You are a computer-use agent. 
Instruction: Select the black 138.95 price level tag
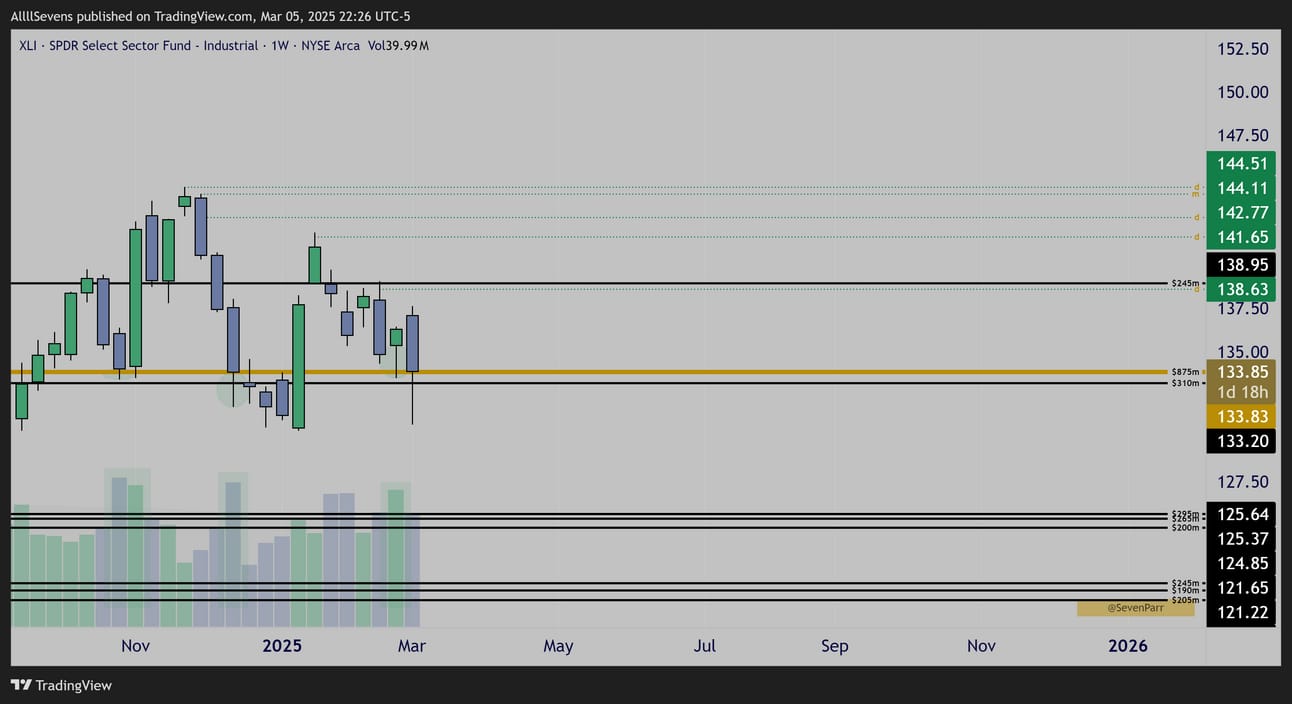pyautogui.click(x=1241, y=265)
